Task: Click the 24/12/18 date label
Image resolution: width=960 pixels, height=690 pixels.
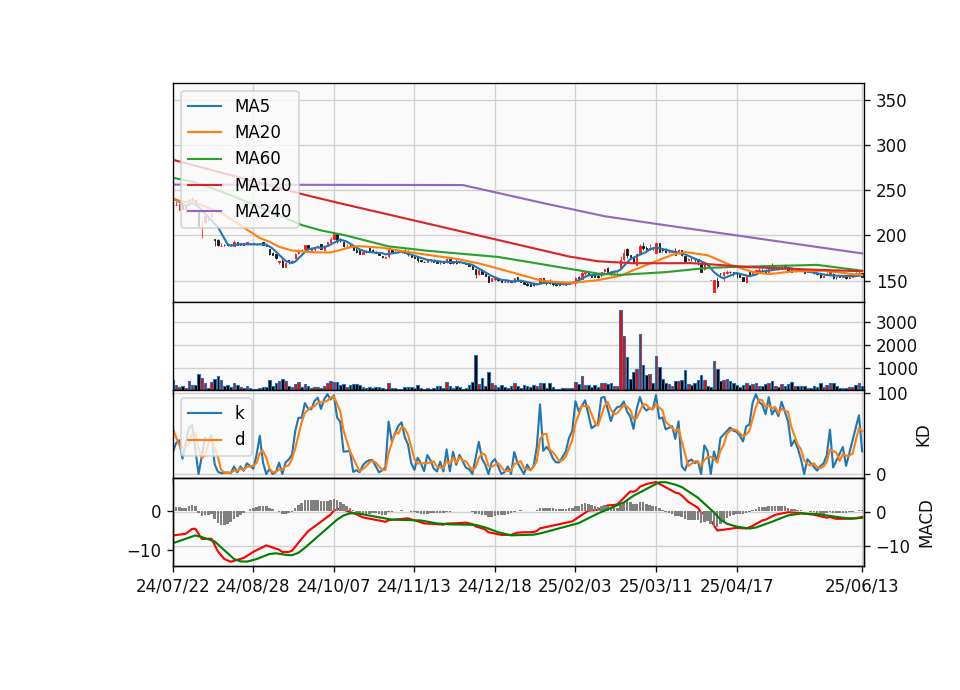Action: coord(495,586)
